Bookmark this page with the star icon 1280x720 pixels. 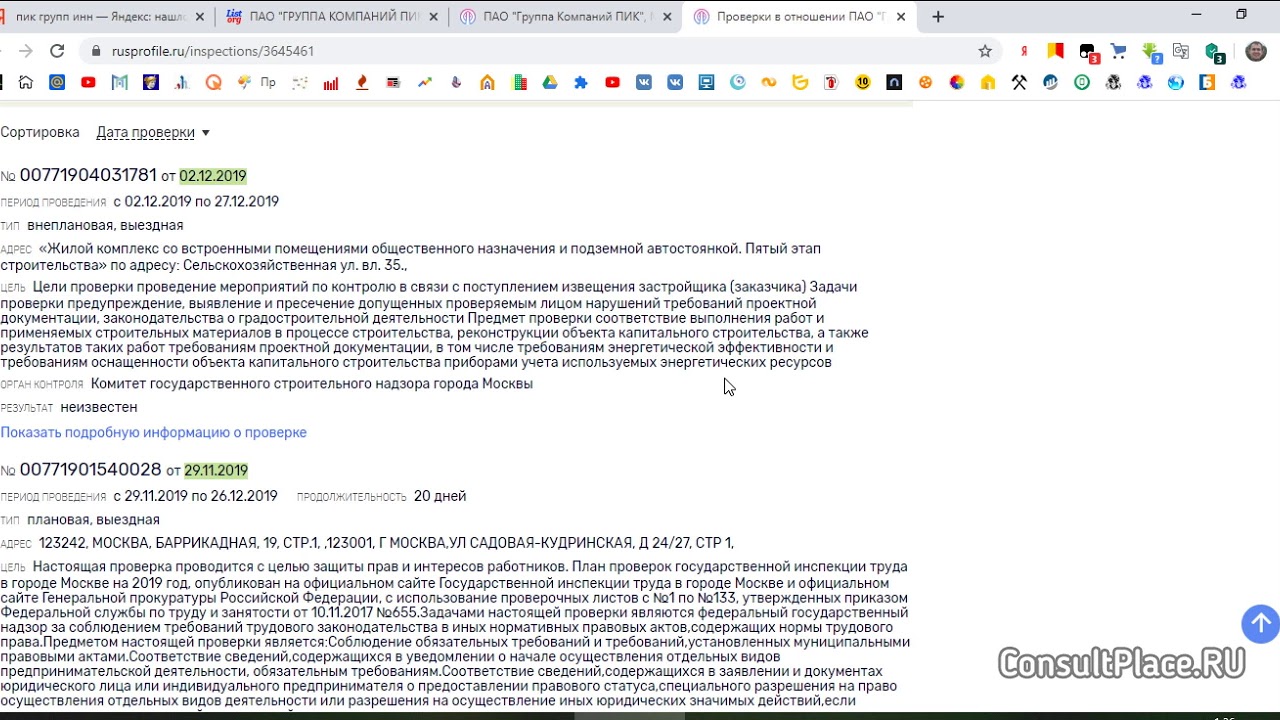coord(985,51)
